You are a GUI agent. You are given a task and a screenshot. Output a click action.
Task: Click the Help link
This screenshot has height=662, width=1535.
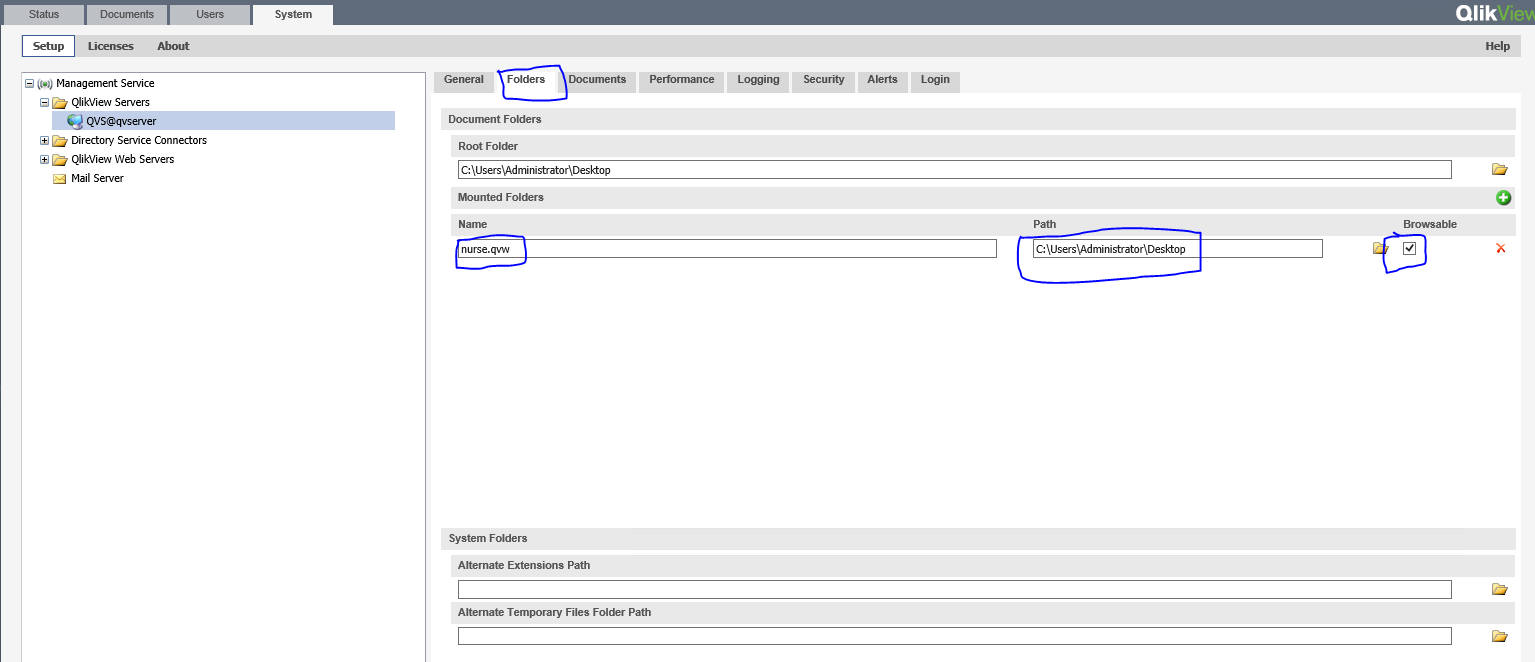tap(1497, 46)
